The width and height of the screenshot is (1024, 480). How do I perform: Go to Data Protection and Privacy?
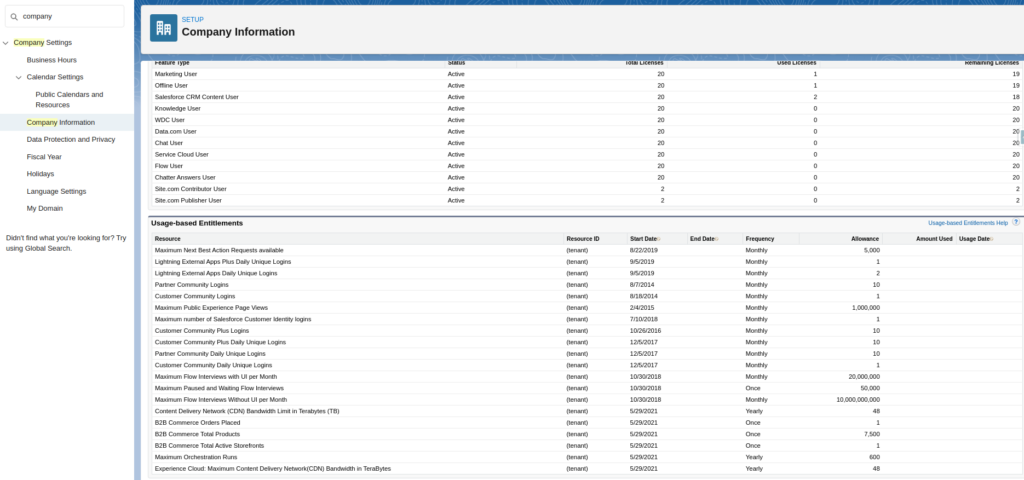(x=71, y=140)
